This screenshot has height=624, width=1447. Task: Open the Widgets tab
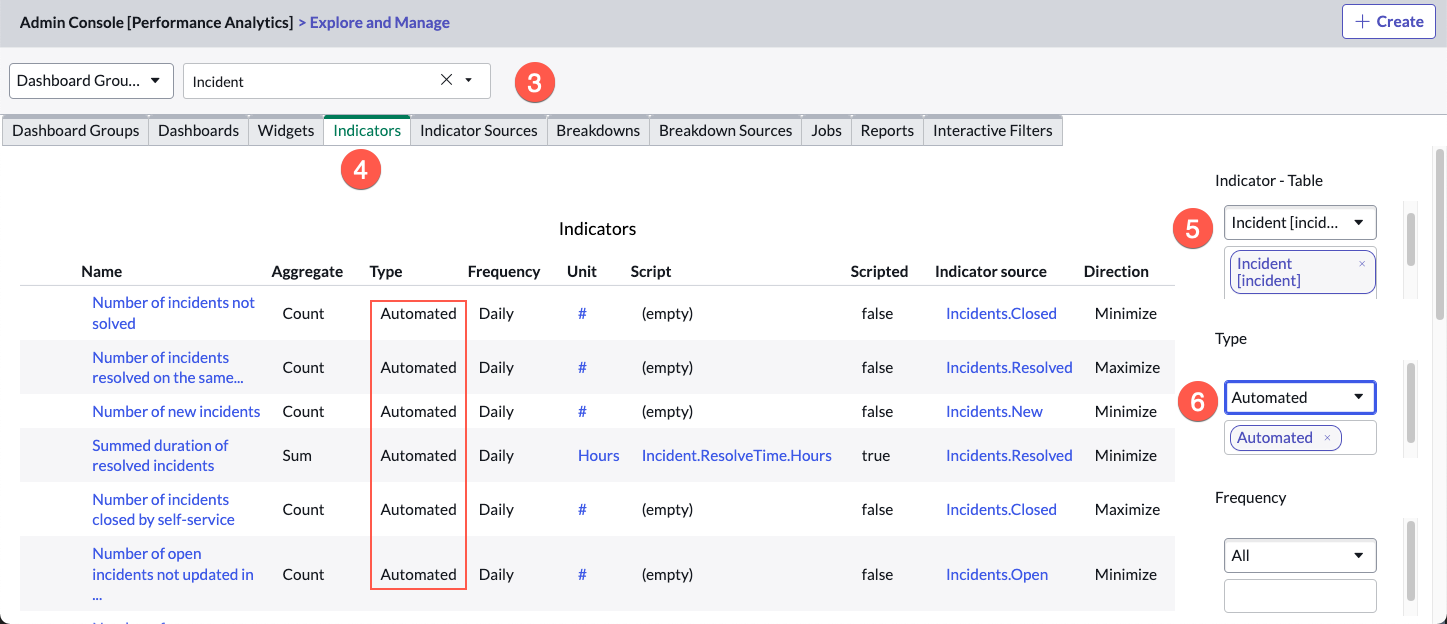click(286, 131)
